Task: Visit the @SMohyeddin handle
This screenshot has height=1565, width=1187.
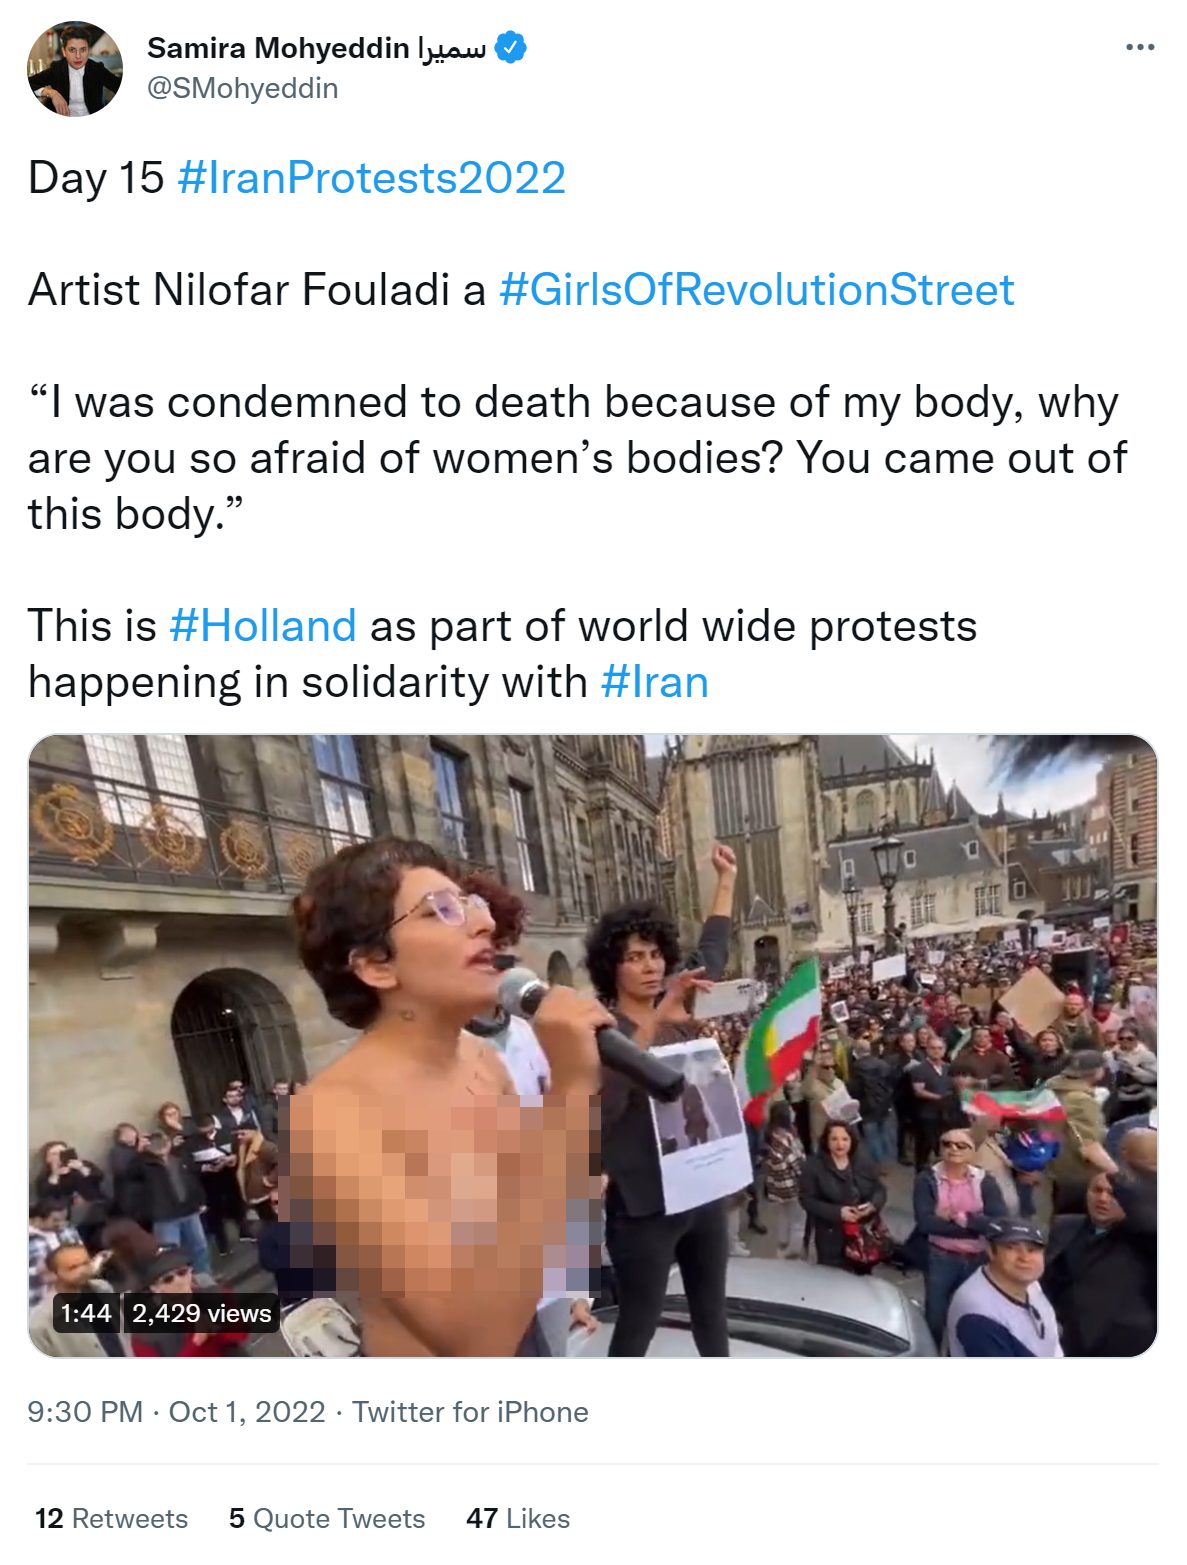Action: [243, 88]
